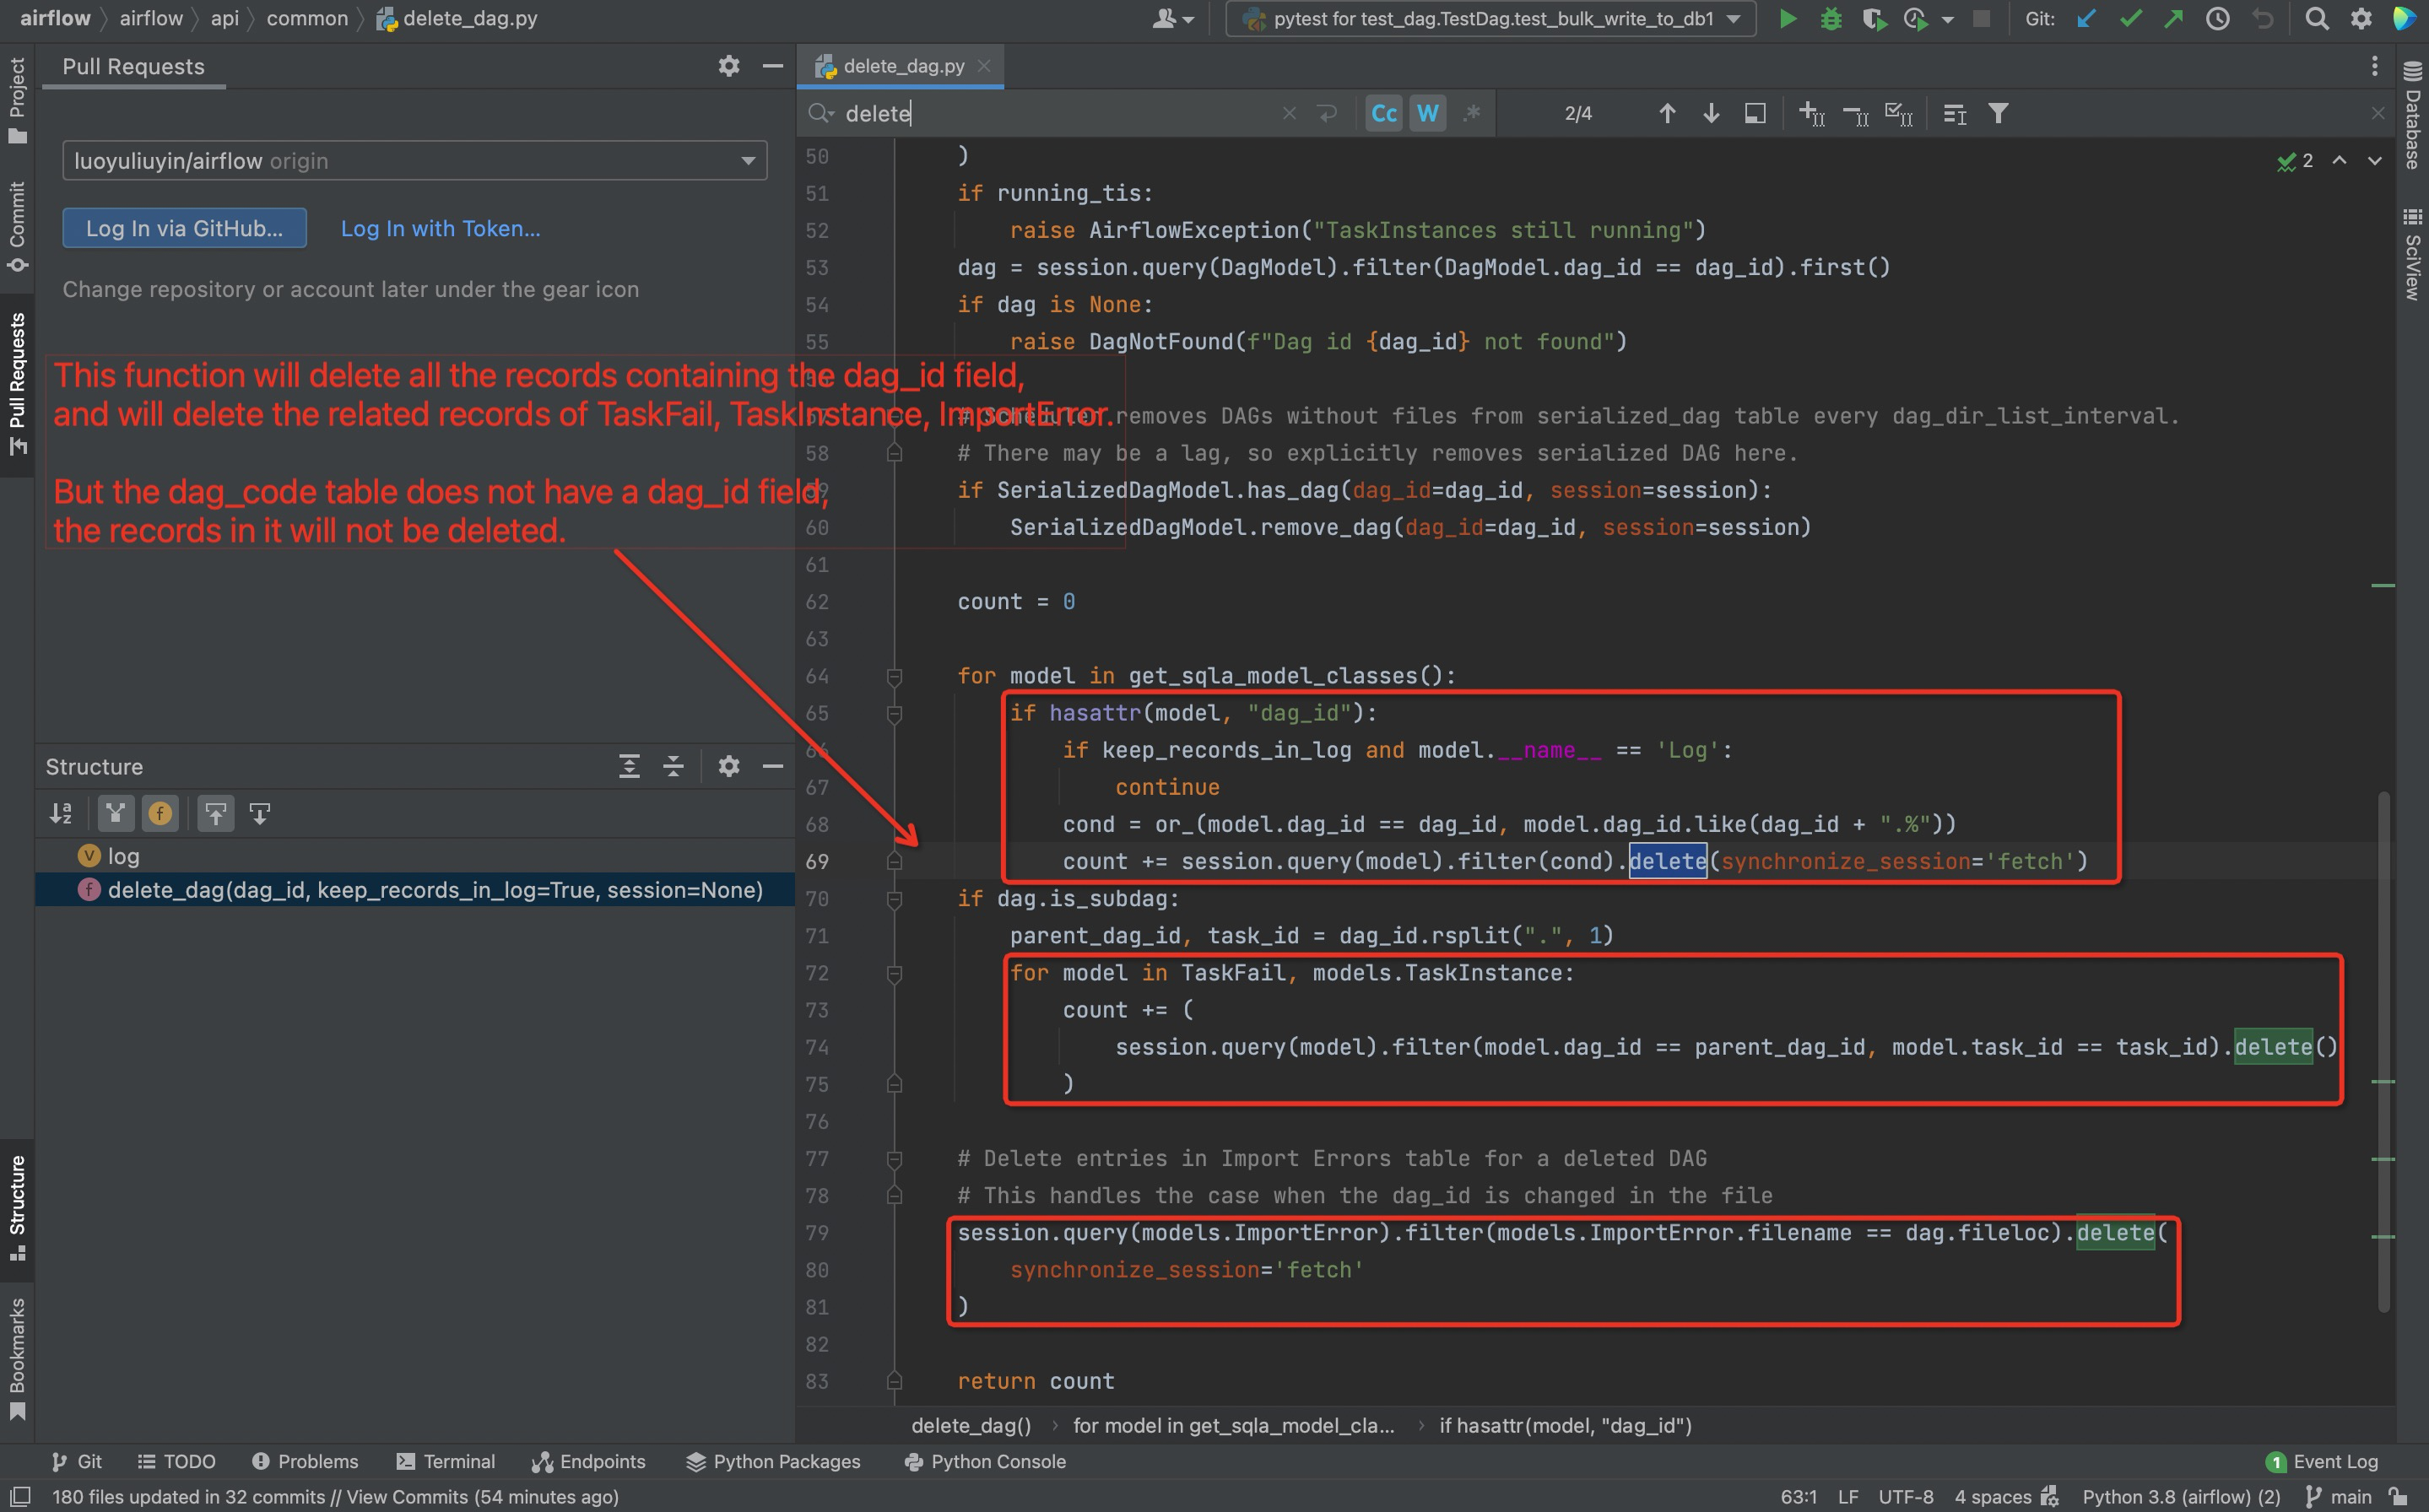The height and width of the screenshot is (1512, 2429).
Task: Click Git update project arrow icon
Action: coord(2086,19)
